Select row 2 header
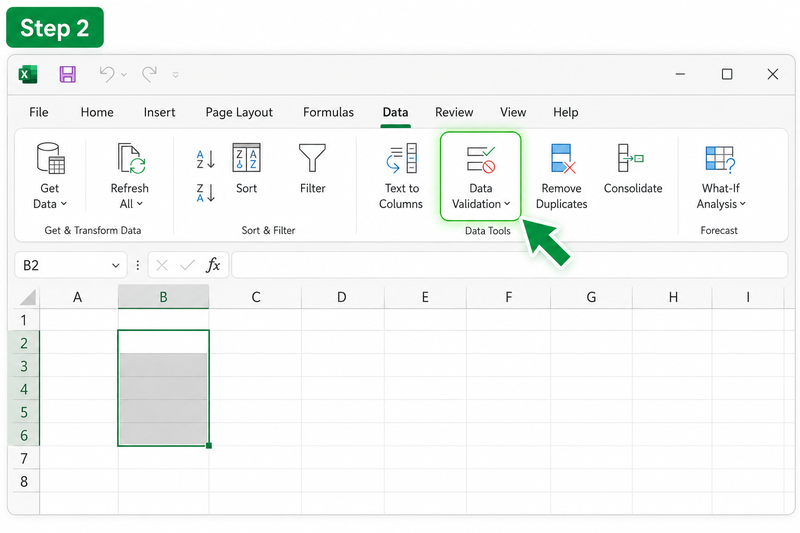 (24, 343)
